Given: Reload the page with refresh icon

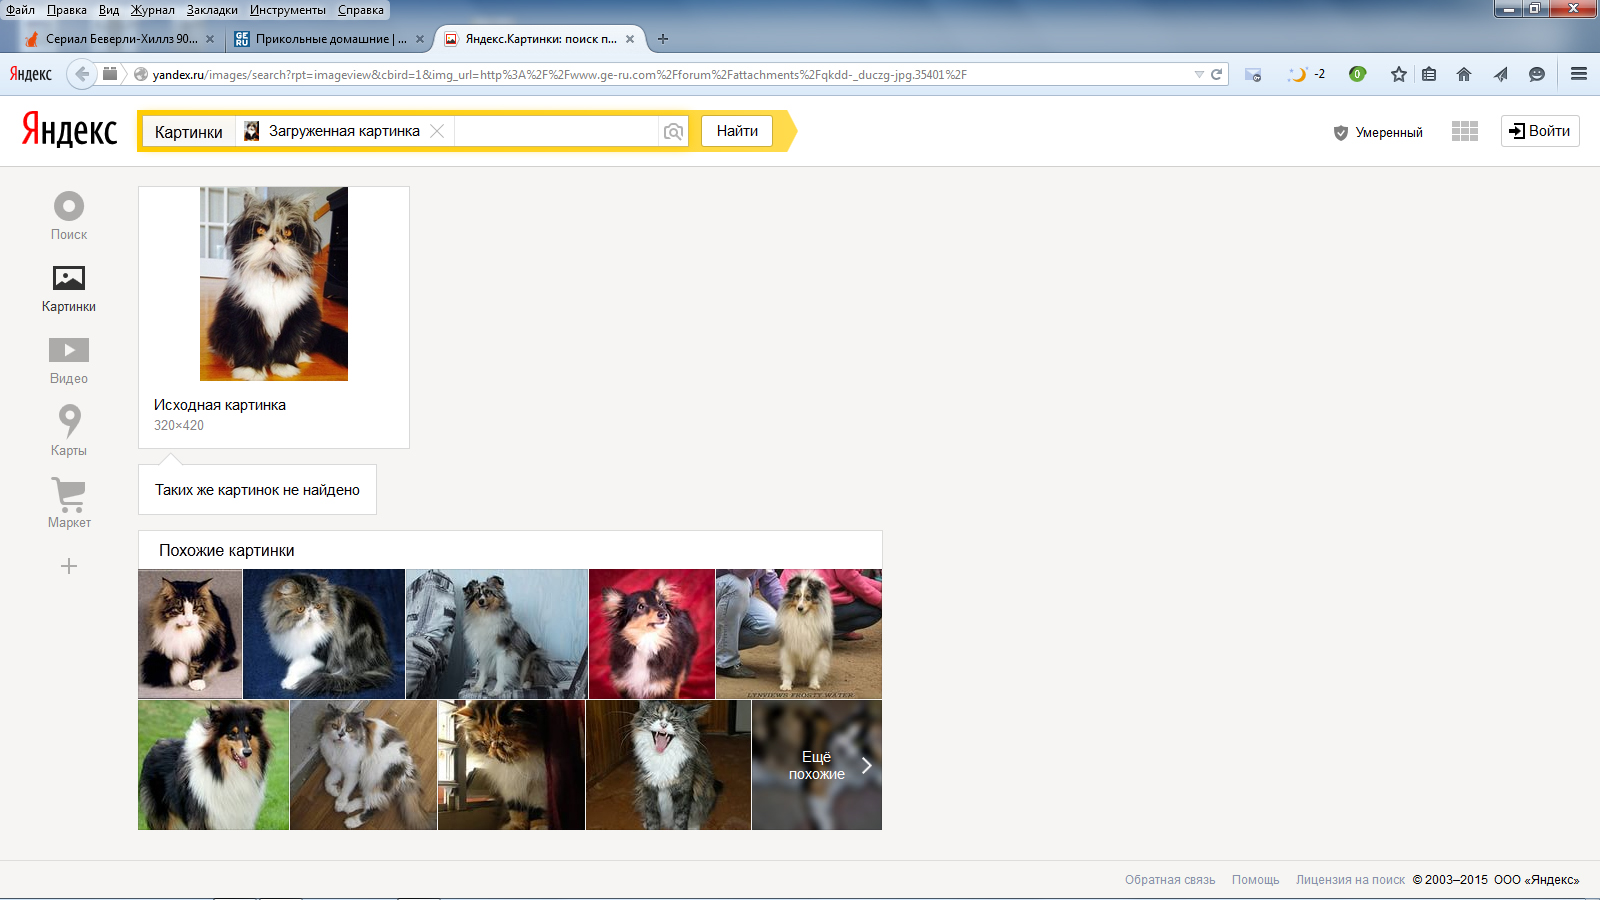Looking at the screenshot, I should coord(1217,74).
